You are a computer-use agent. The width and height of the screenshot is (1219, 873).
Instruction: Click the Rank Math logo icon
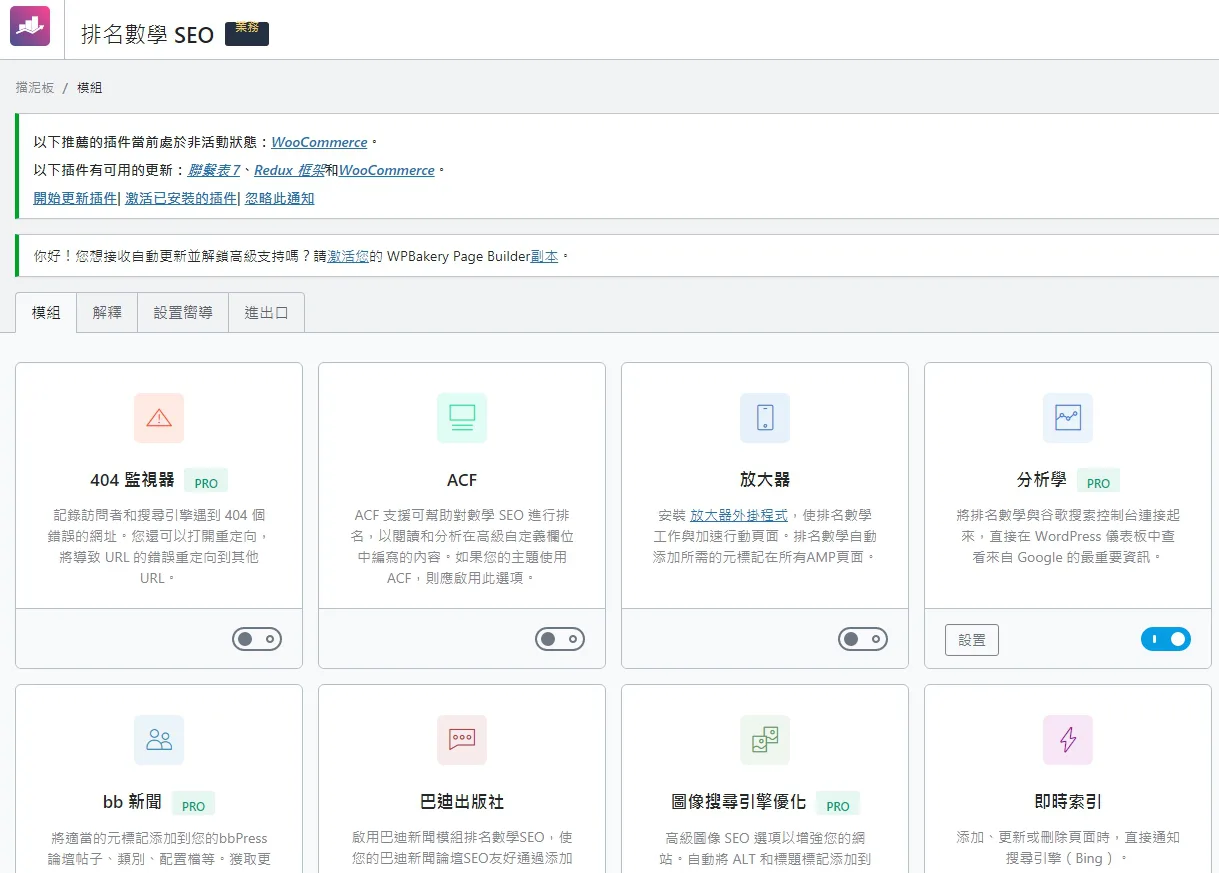click(x=30, y=26)
